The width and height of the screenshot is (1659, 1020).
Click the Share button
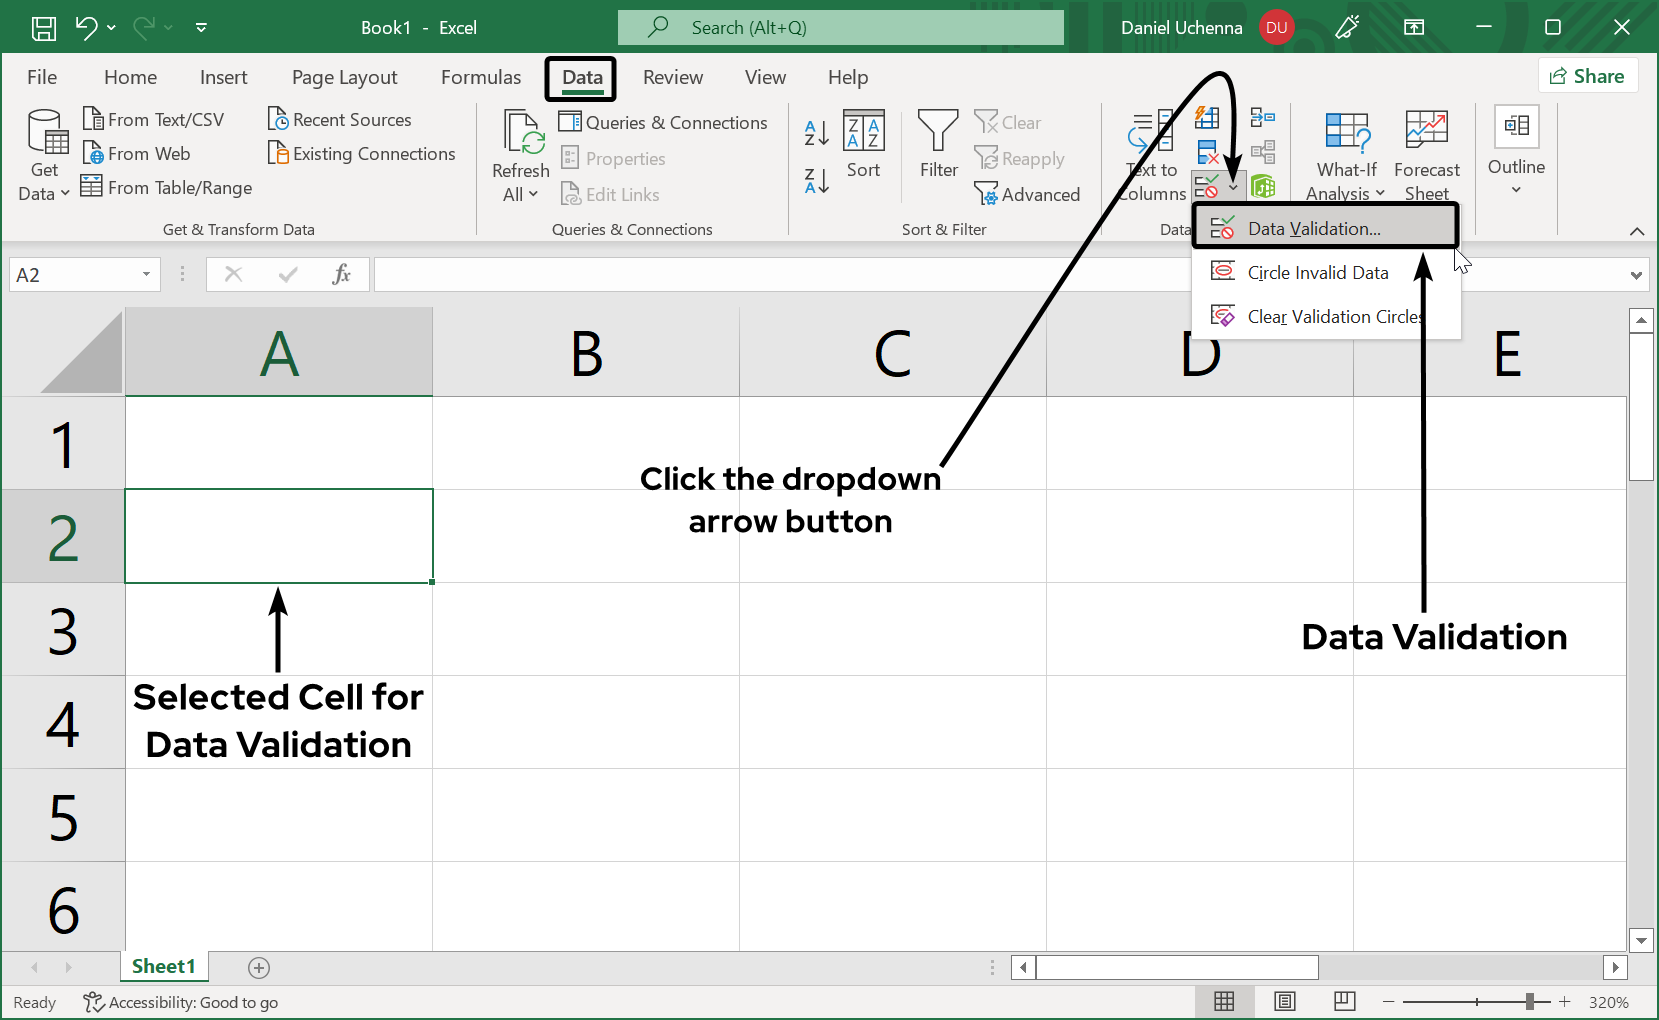[1588, 75]
